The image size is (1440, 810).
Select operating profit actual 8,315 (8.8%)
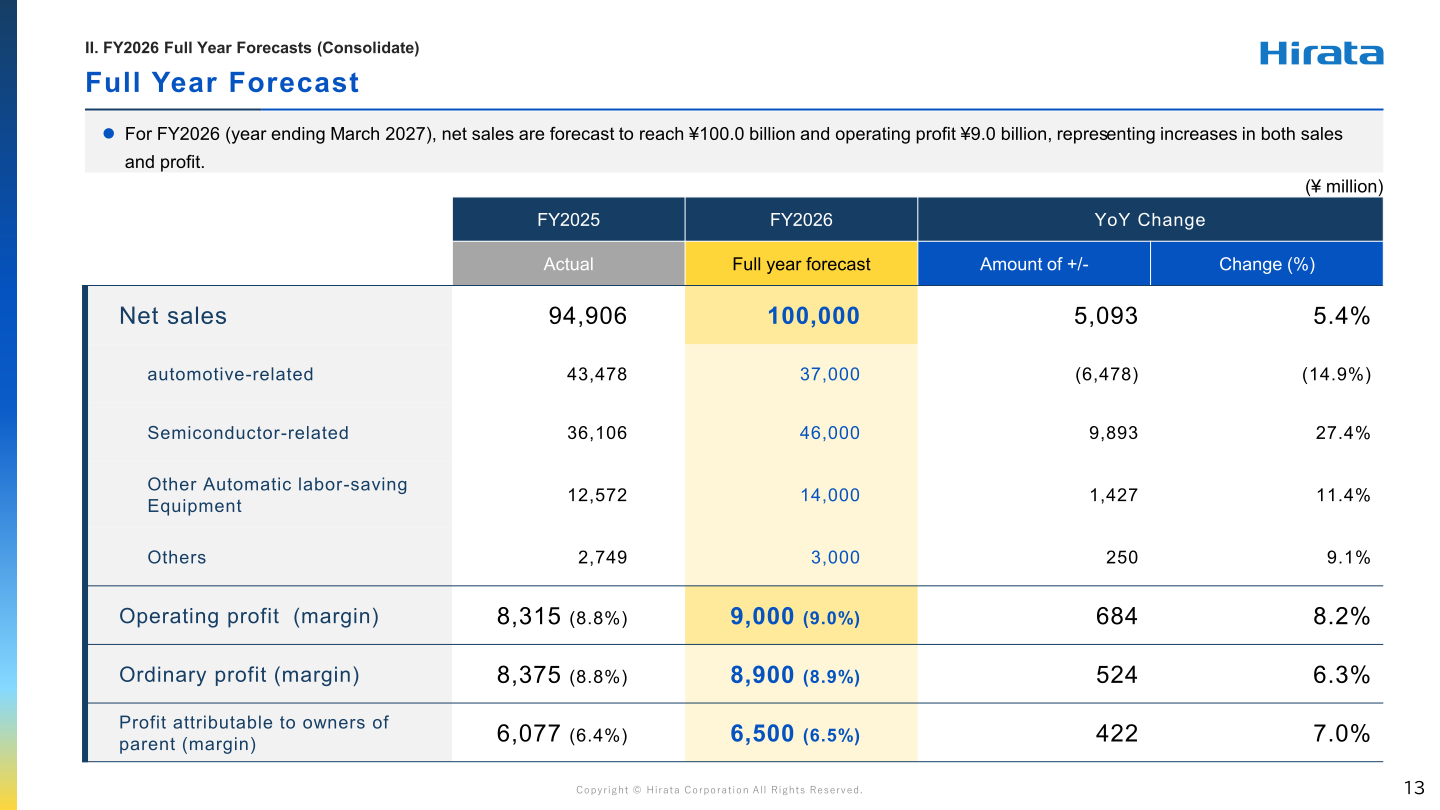pos(562,616)
